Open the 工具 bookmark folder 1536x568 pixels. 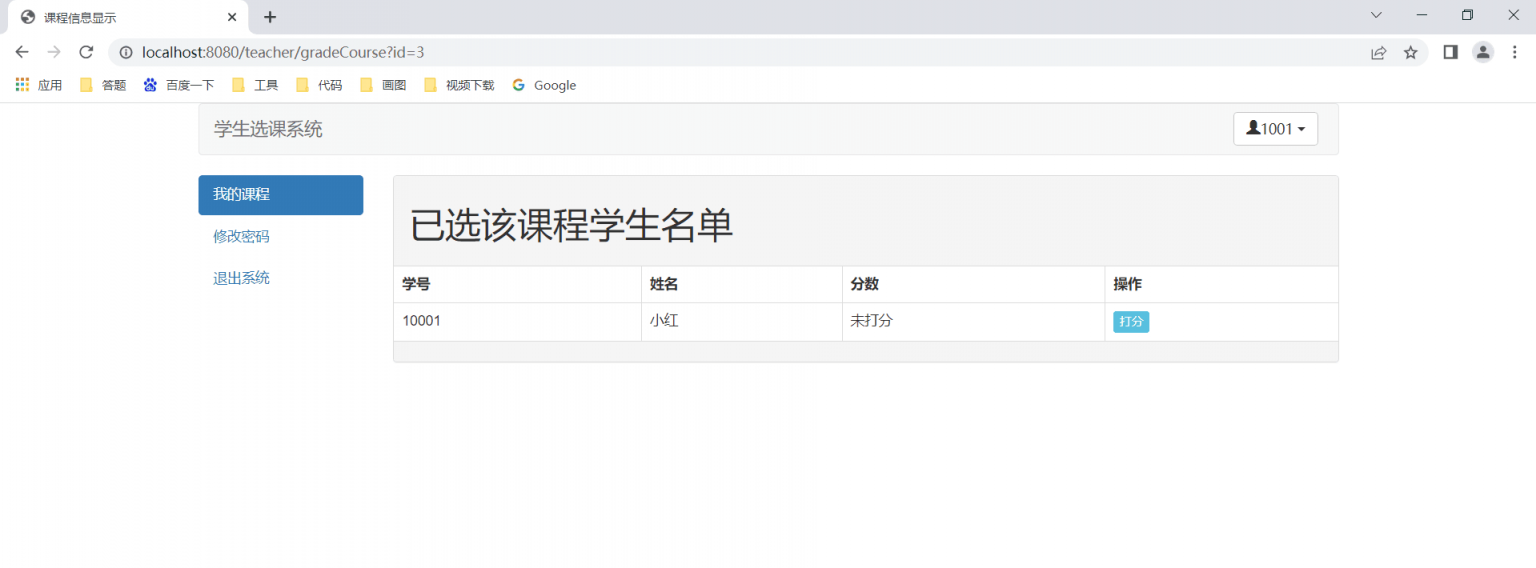pyautogui.click(x=255, y=85)
